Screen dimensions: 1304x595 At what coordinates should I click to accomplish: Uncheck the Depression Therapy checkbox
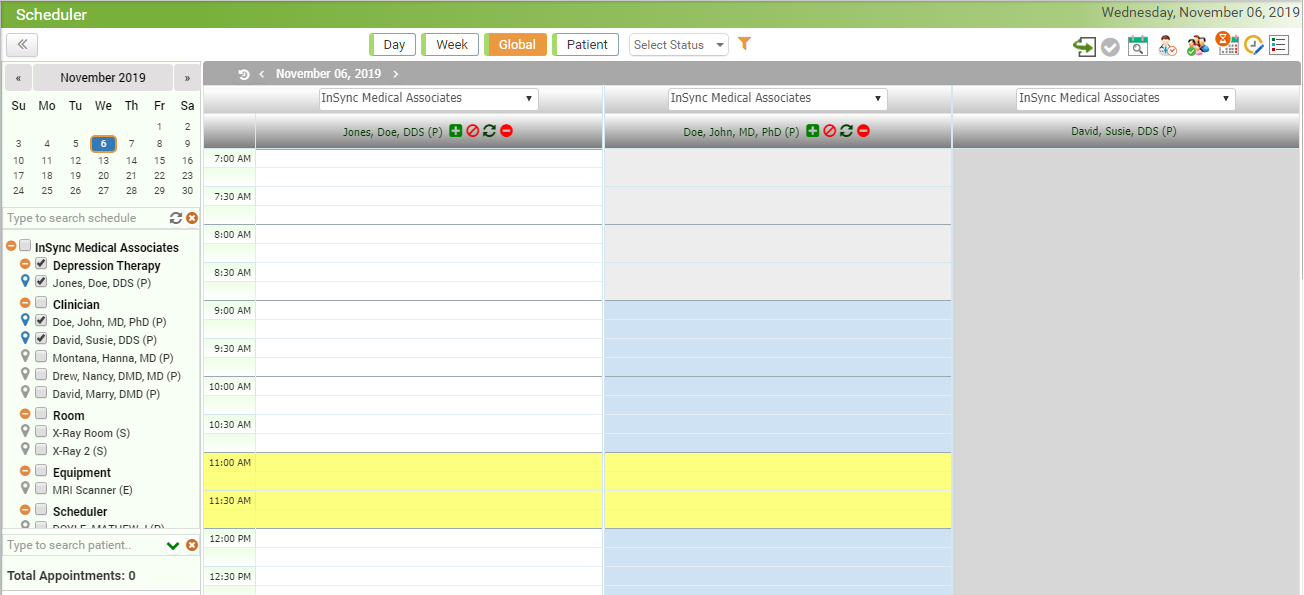click(x=41, y=264)
